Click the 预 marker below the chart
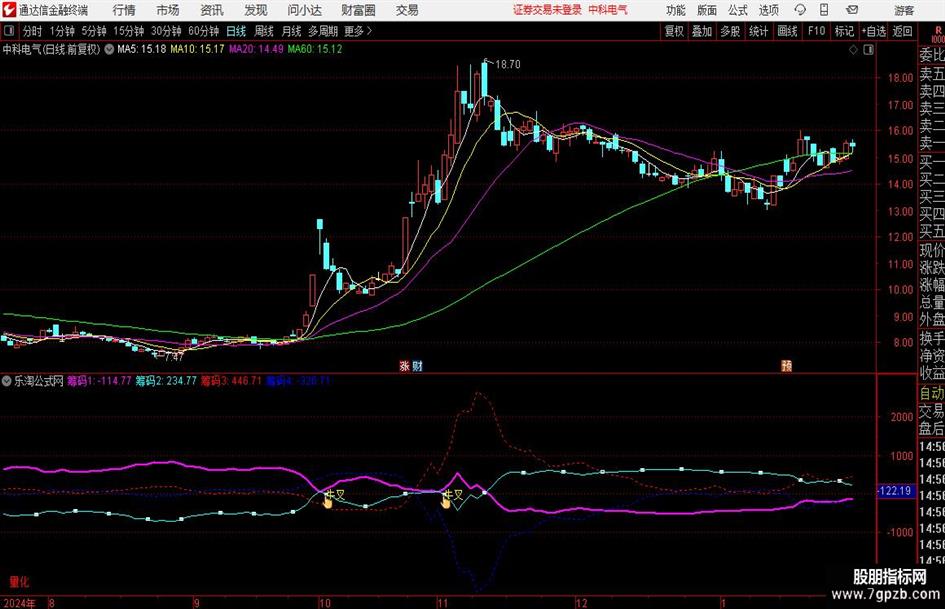 [x=786, y=365]
